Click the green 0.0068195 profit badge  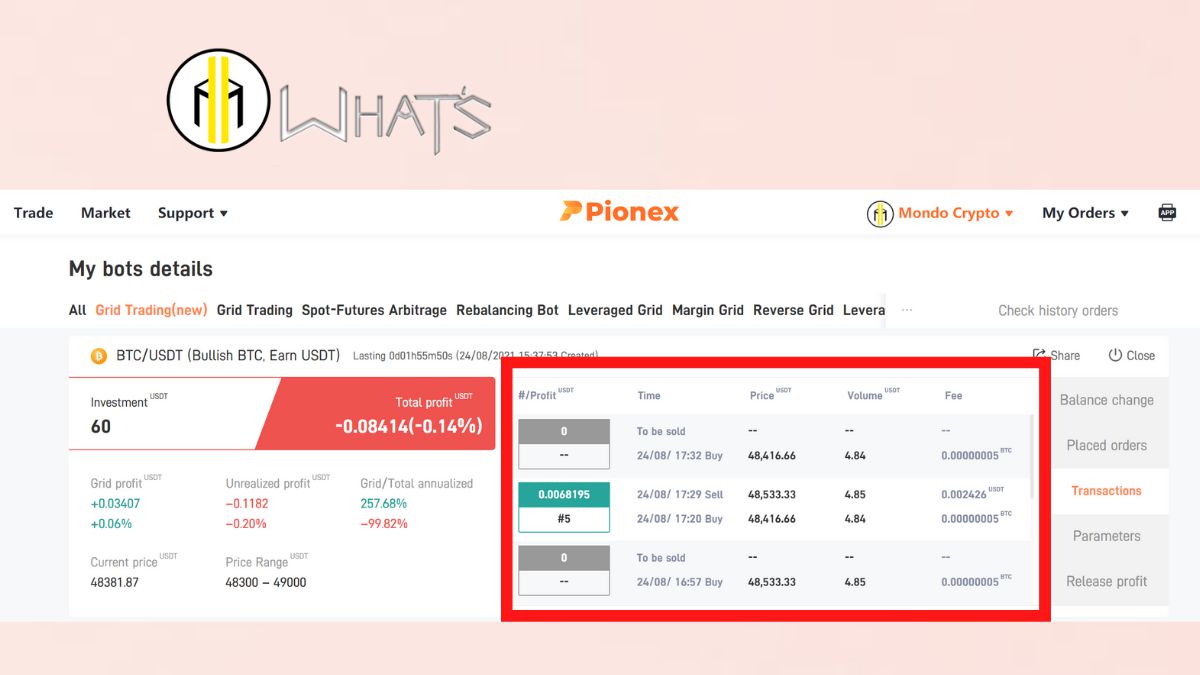pos(564,494)
